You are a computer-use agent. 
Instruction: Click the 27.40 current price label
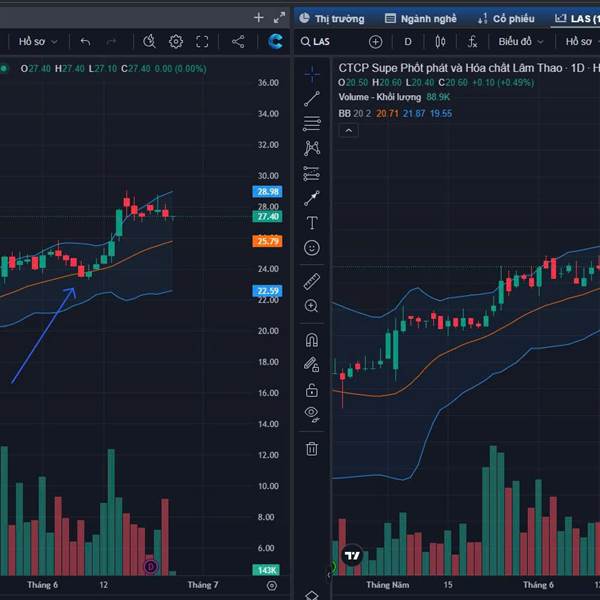click(x=267, y=217)
